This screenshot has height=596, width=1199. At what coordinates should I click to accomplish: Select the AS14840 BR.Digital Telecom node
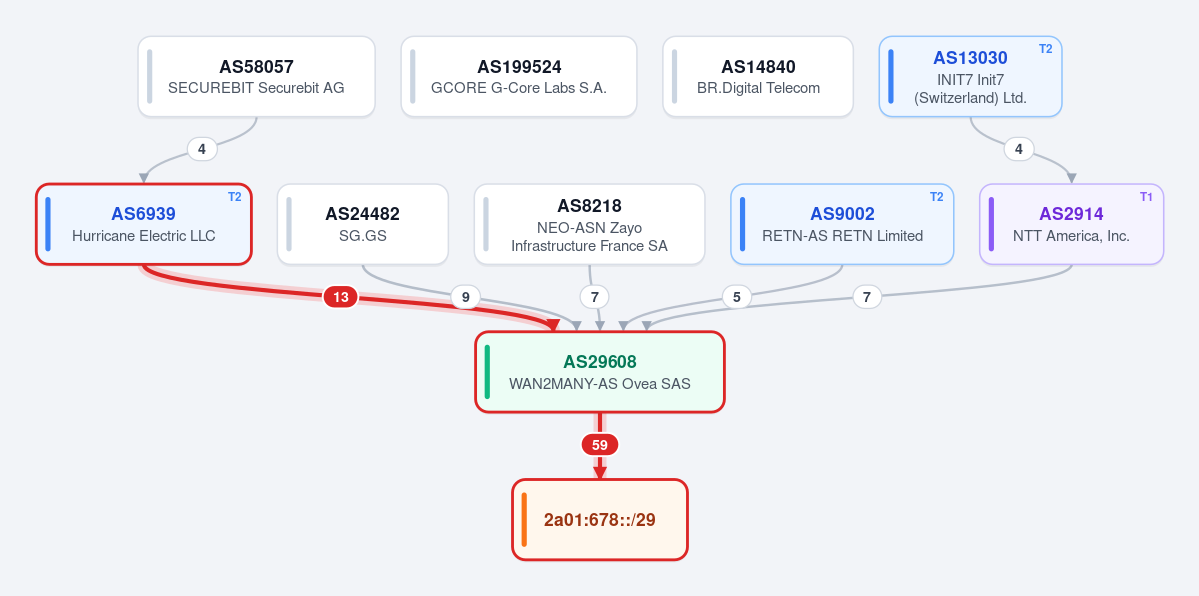click(x=758, y=77)
